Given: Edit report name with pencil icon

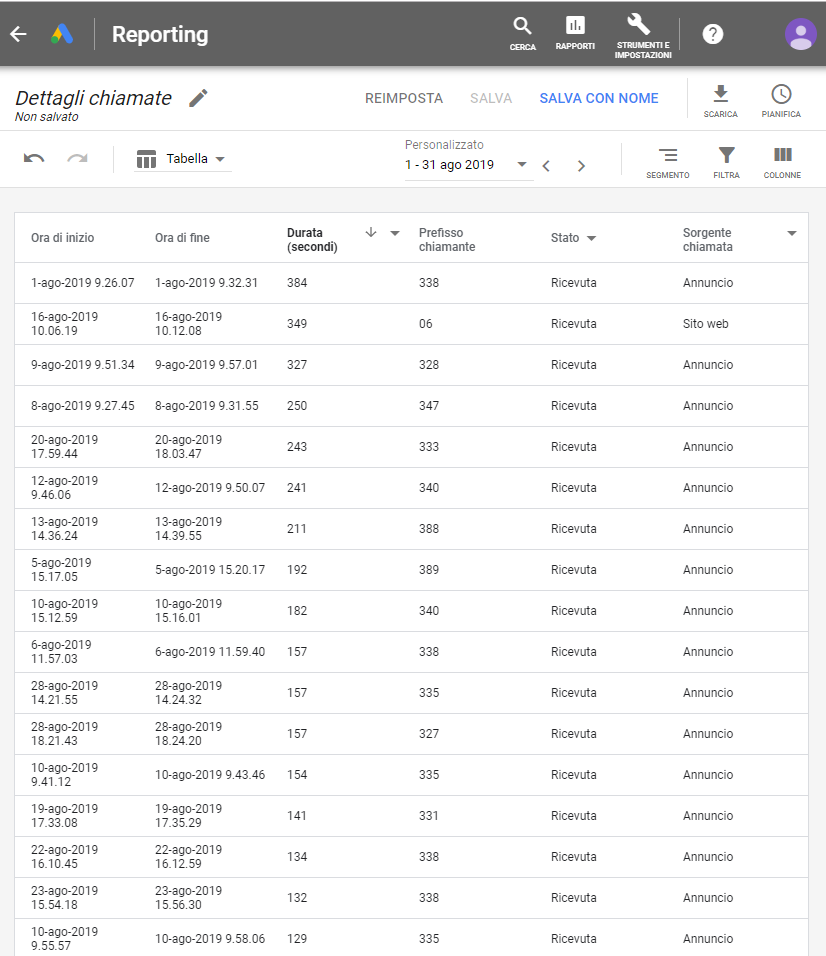Looking at the screenshot, I should tap(198, 98).
